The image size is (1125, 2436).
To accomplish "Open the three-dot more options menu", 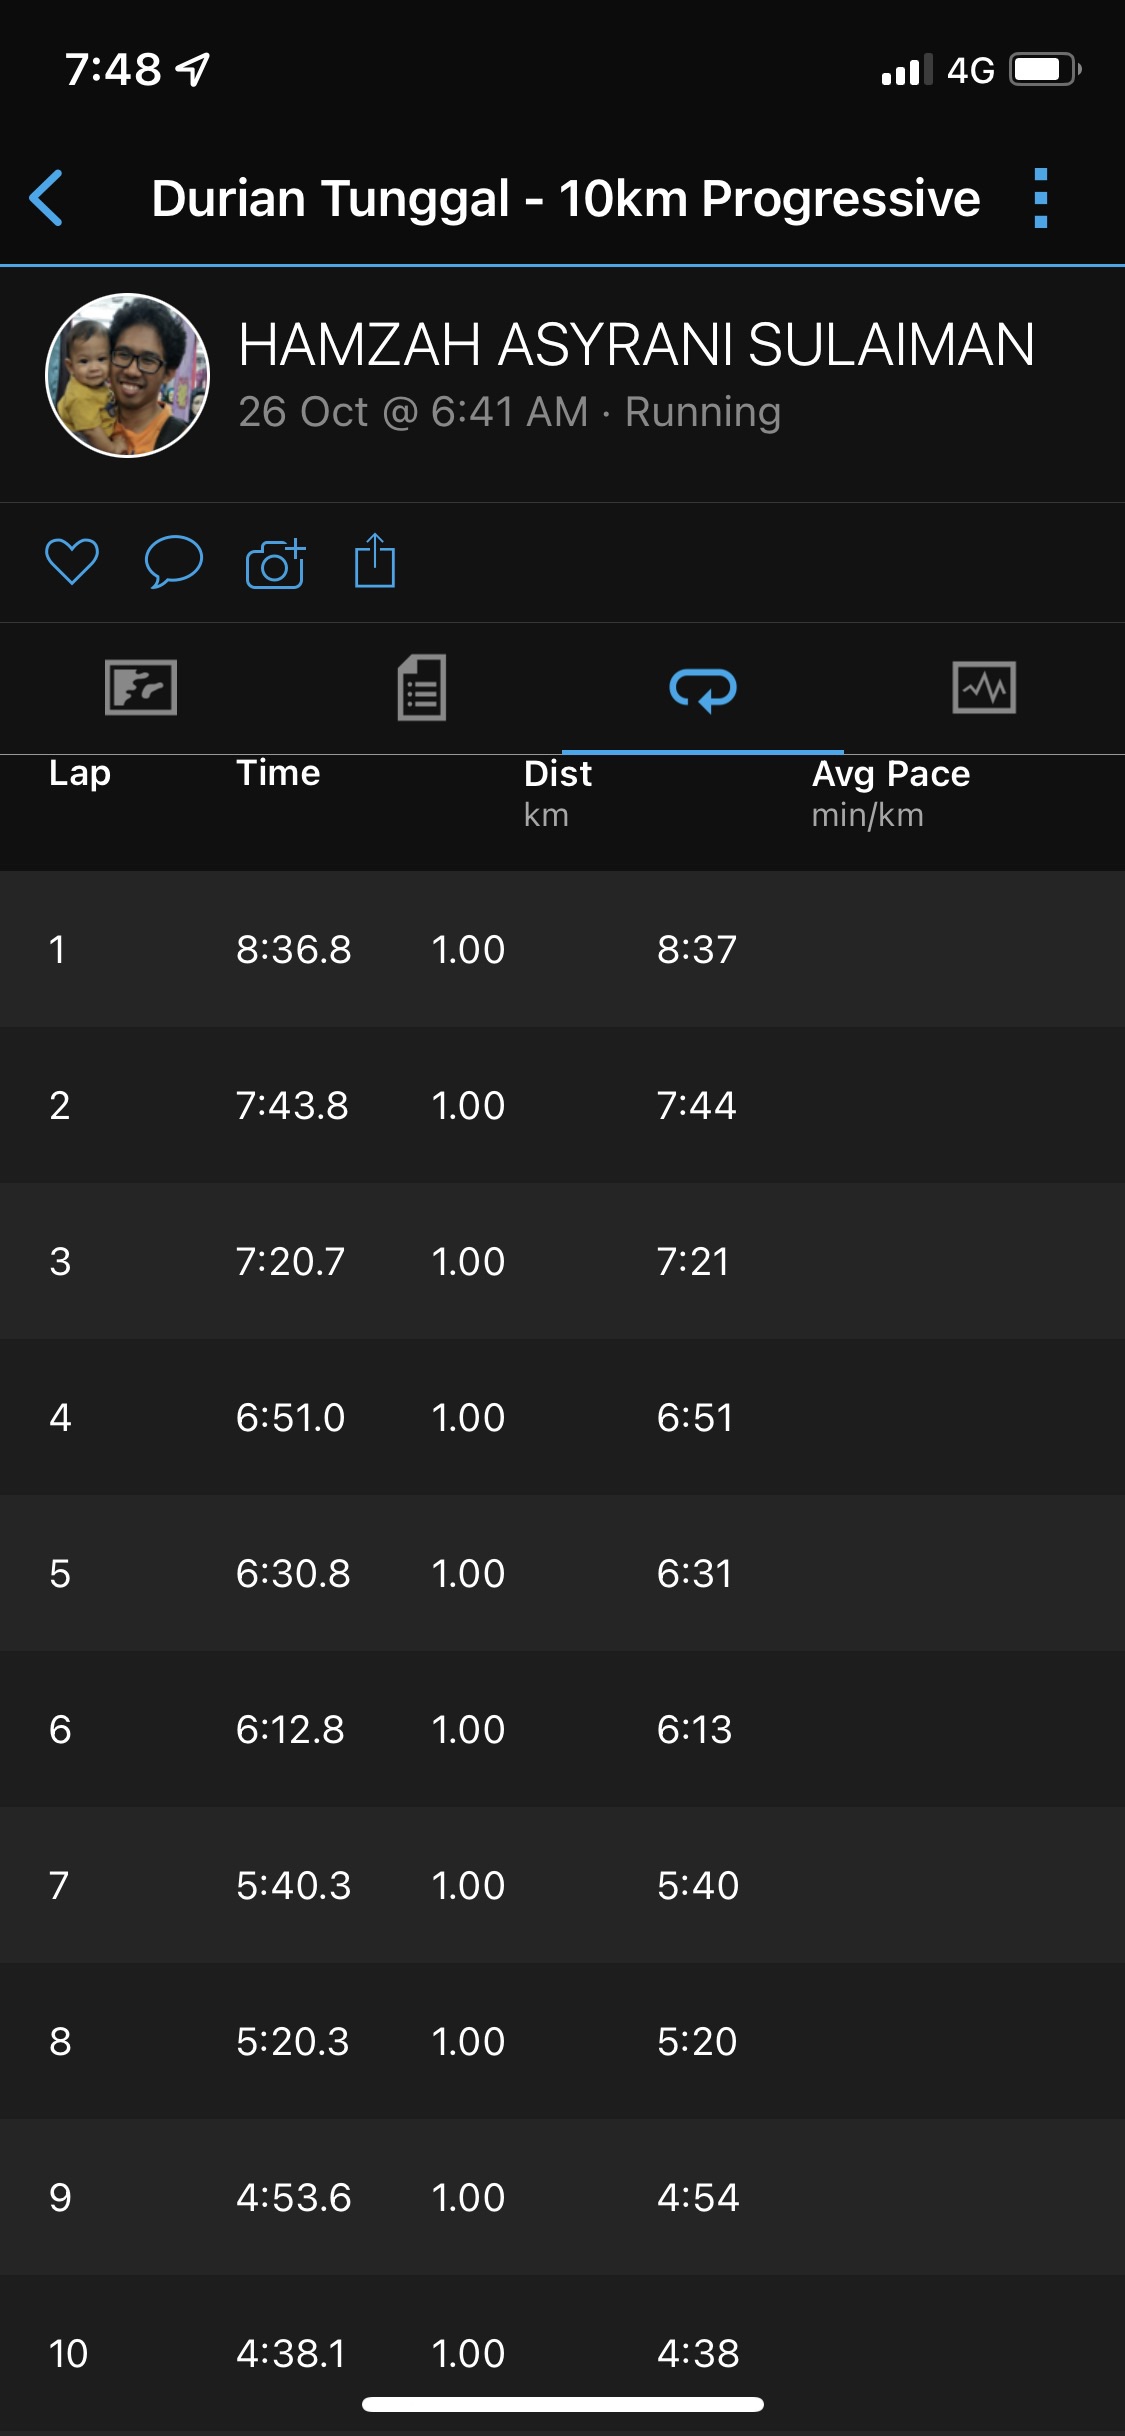I will [x=1040, y=198].
